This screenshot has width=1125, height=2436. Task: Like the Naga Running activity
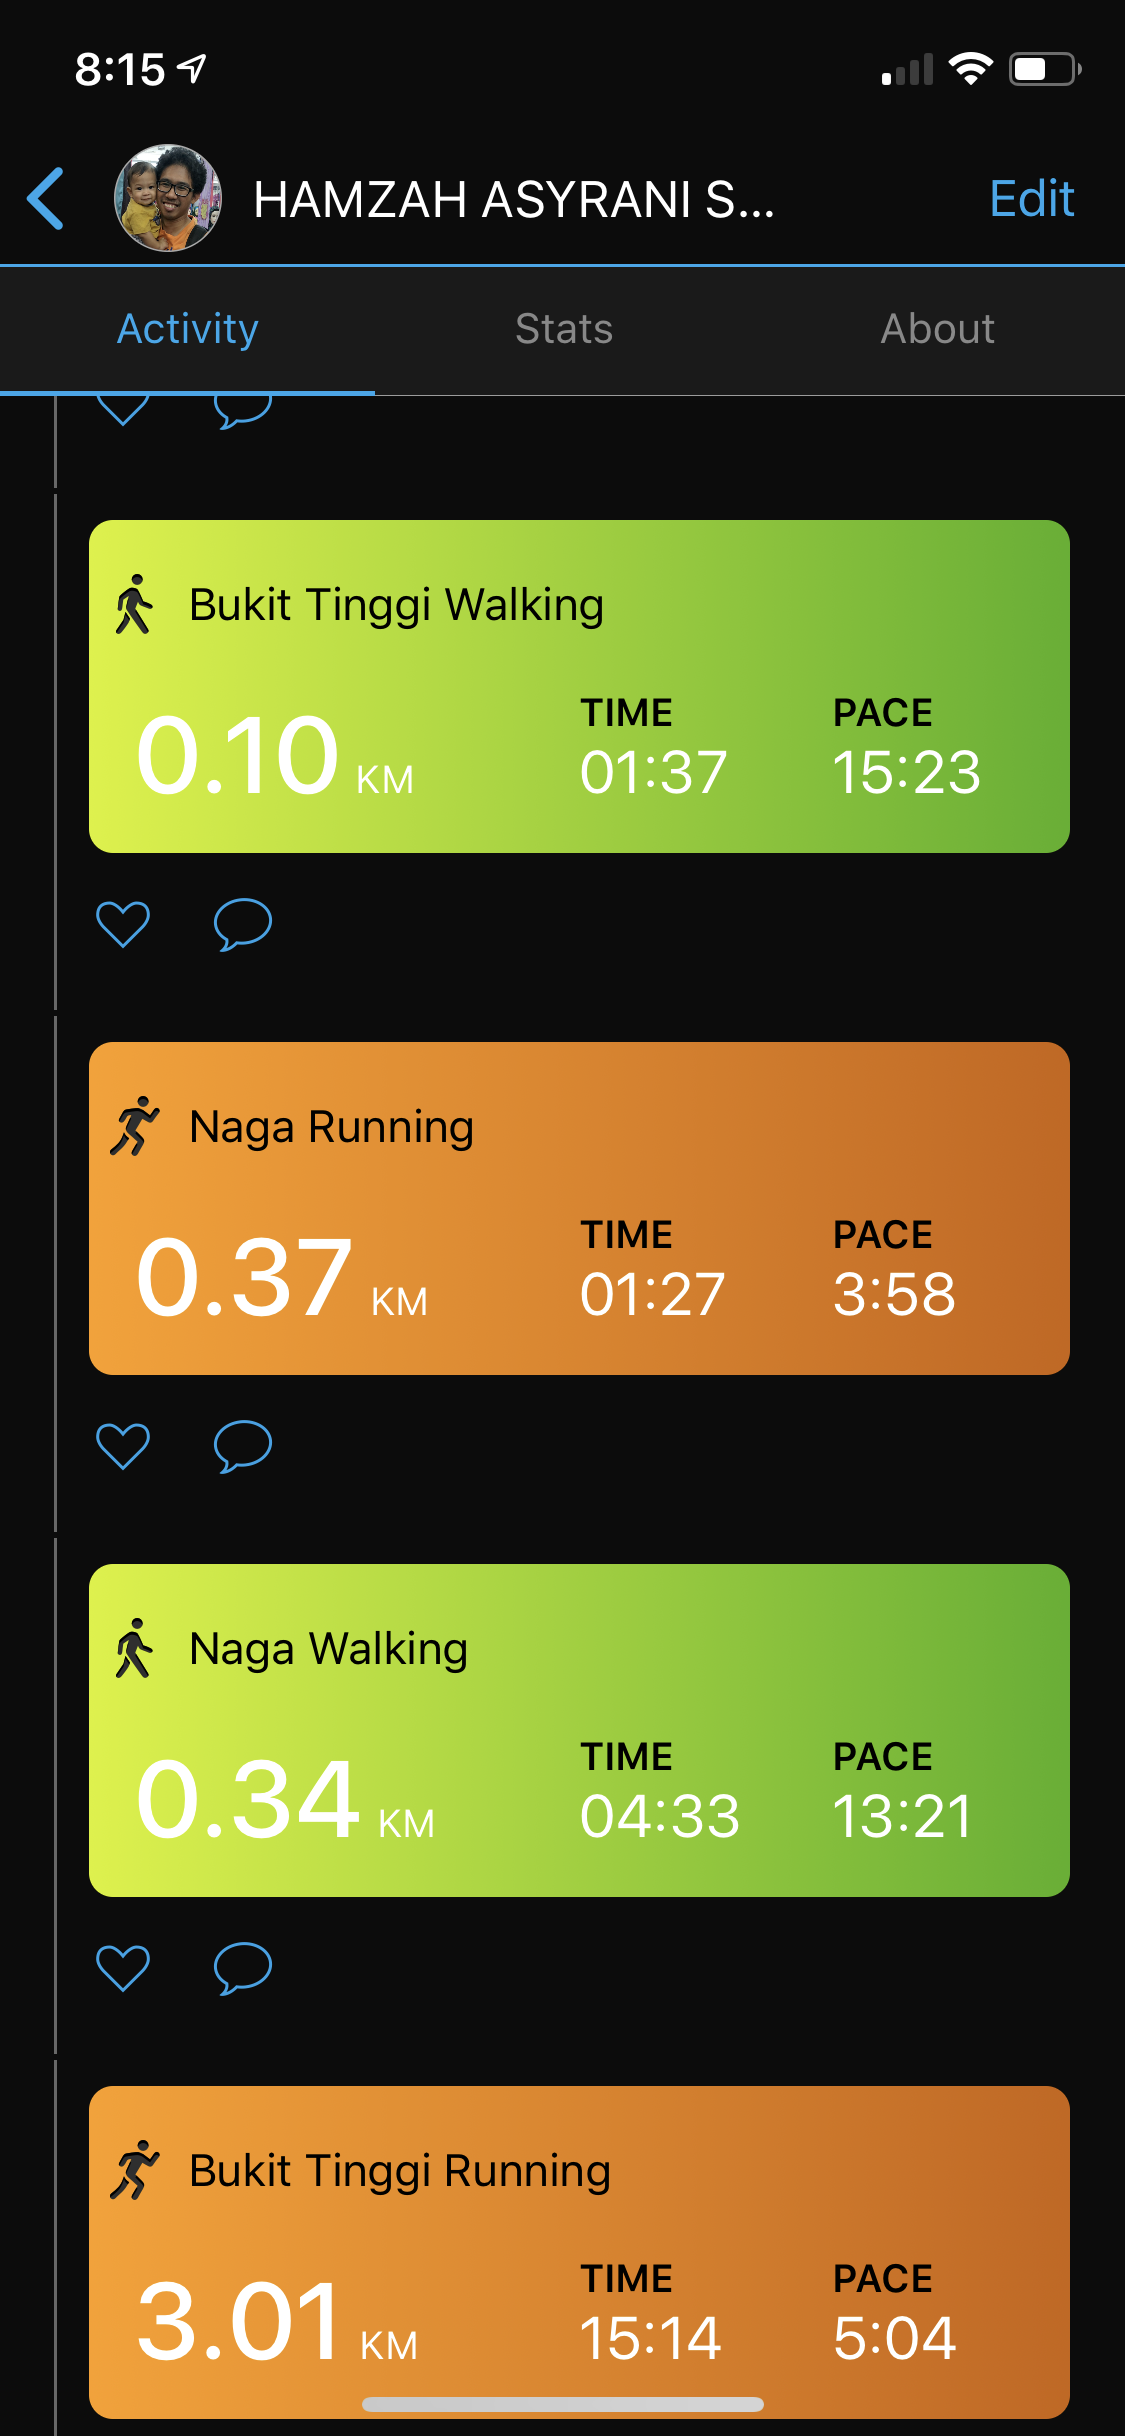coord(123,1445)
